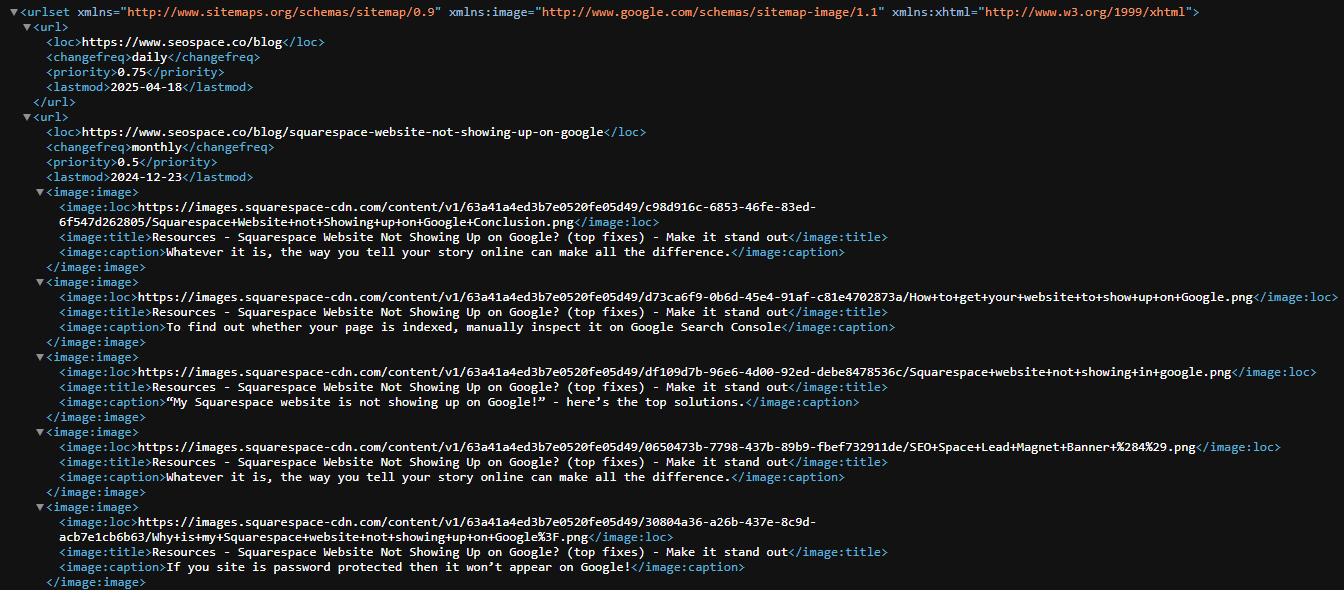This screenshot has height=590, width=1344.
Task: Collapse the root urlset node triangle
Action: [x=12, y=12]
